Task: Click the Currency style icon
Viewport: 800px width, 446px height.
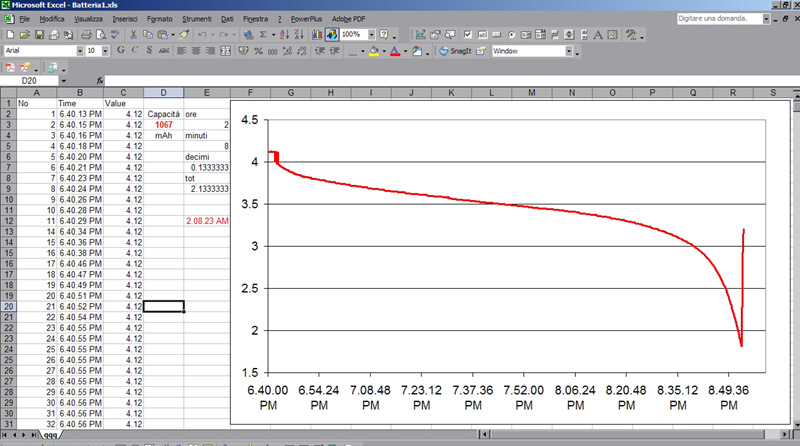Action: (x=243, y=51)
